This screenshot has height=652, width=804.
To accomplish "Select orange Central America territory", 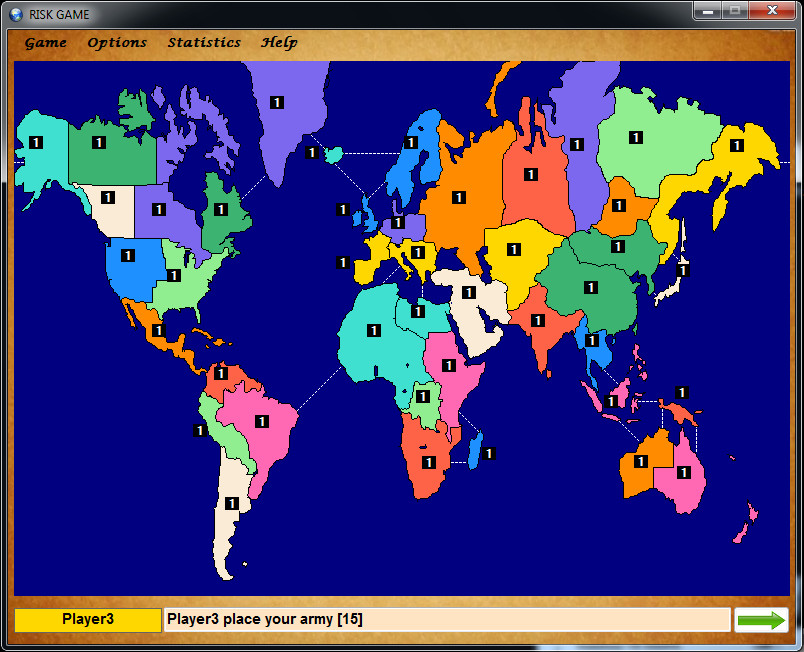I will pyautogui.click(x=158, y=331).
